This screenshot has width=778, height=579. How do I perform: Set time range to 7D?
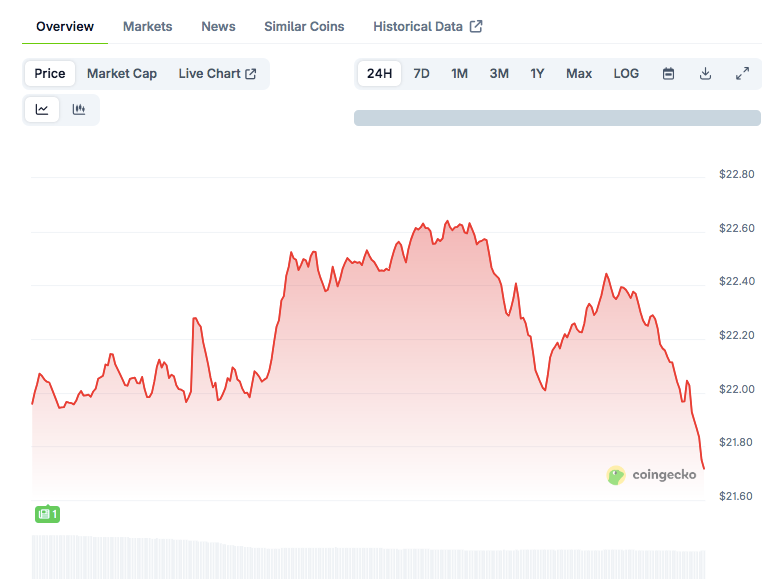[422, 74]
